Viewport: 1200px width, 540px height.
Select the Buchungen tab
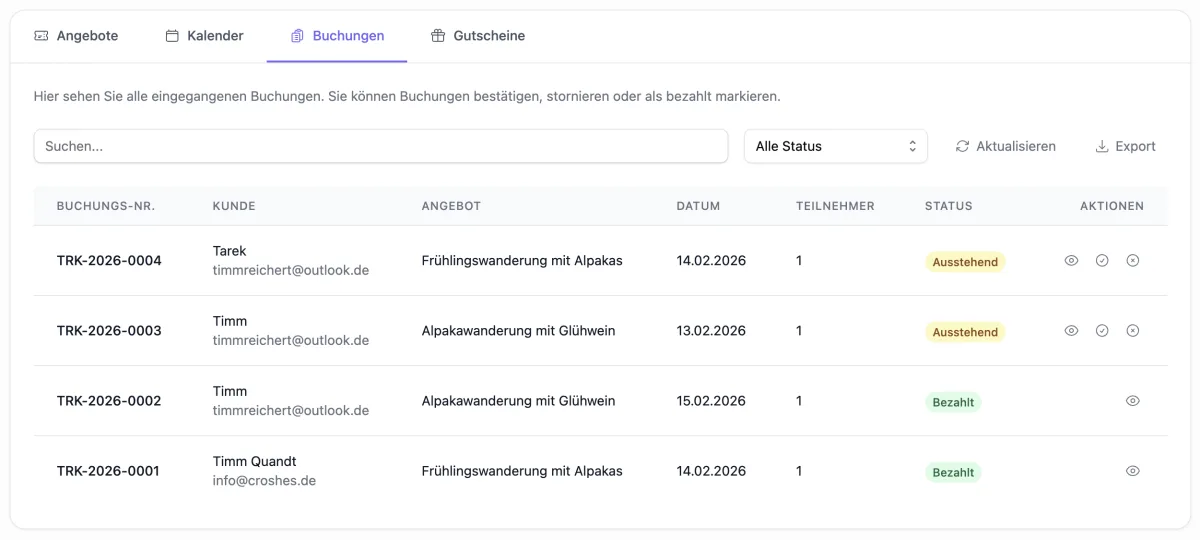pyautogui.click(x=337, y=36)
